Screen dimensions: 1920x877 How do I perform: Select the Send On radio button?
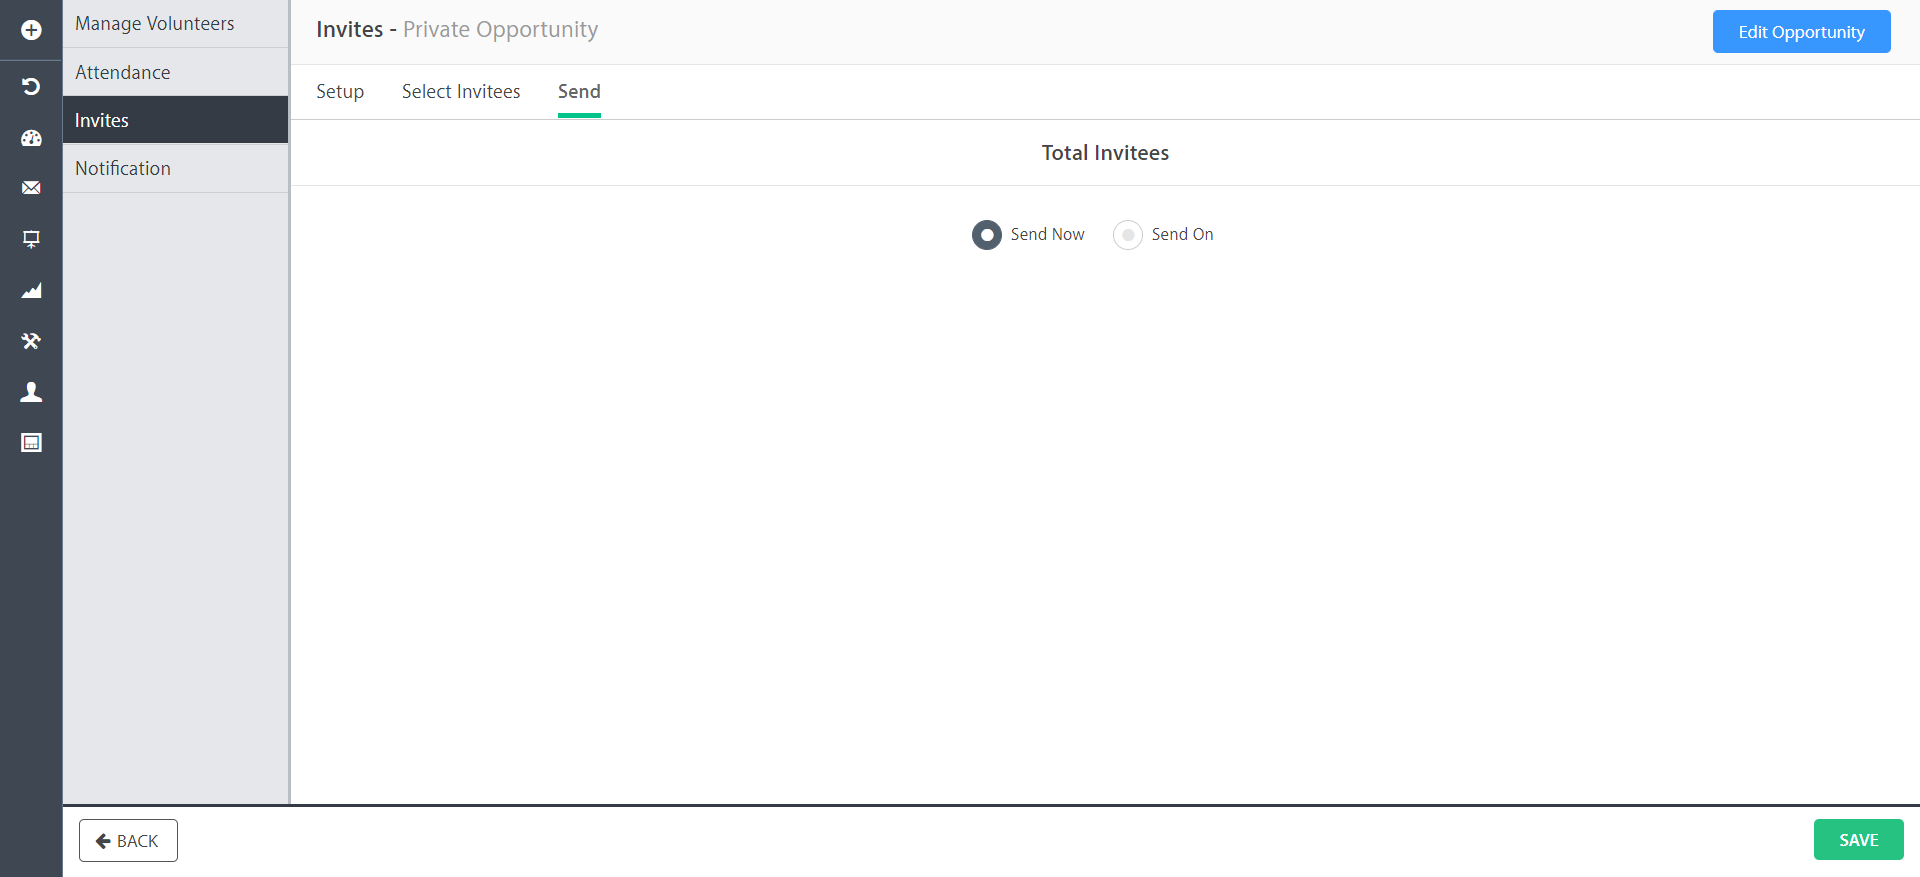click(1128, 235)
